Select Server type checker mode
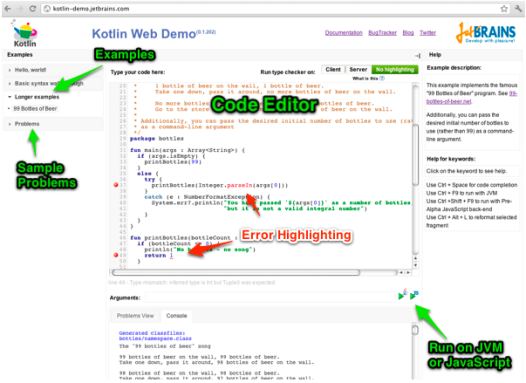 point(358,69)
